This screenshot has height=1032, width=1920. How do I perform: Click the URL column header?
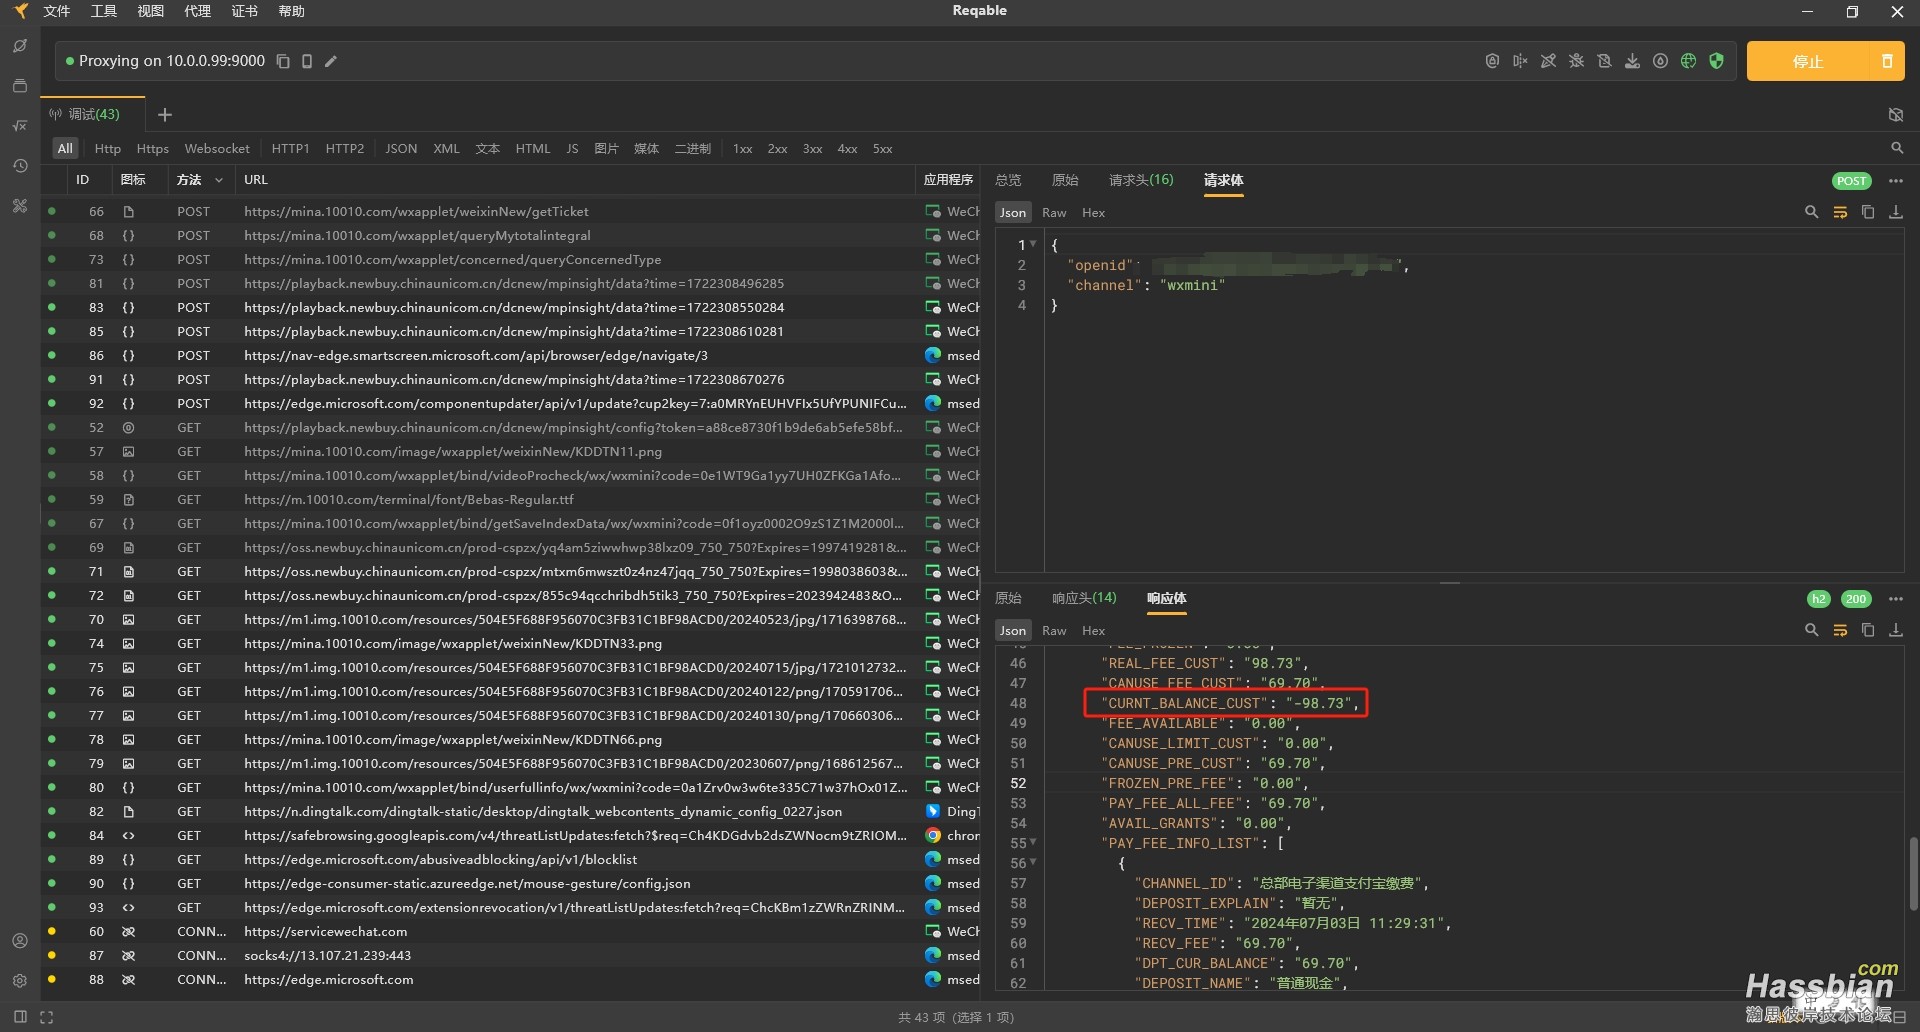click(x=256, y=180)
